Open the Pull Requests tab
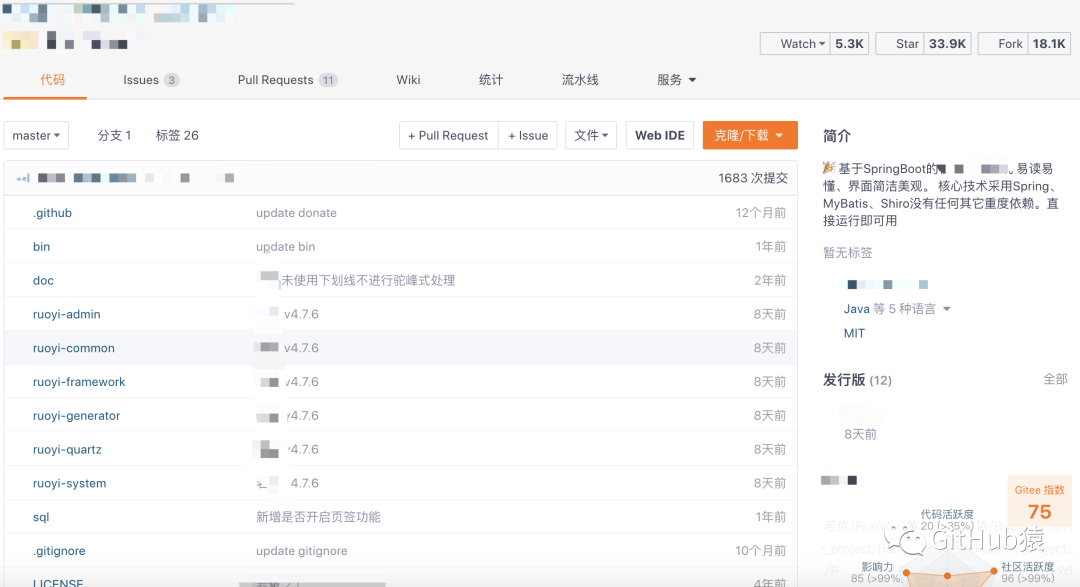This screenshot has width=1080, height=587. click(x=286, y=80)
